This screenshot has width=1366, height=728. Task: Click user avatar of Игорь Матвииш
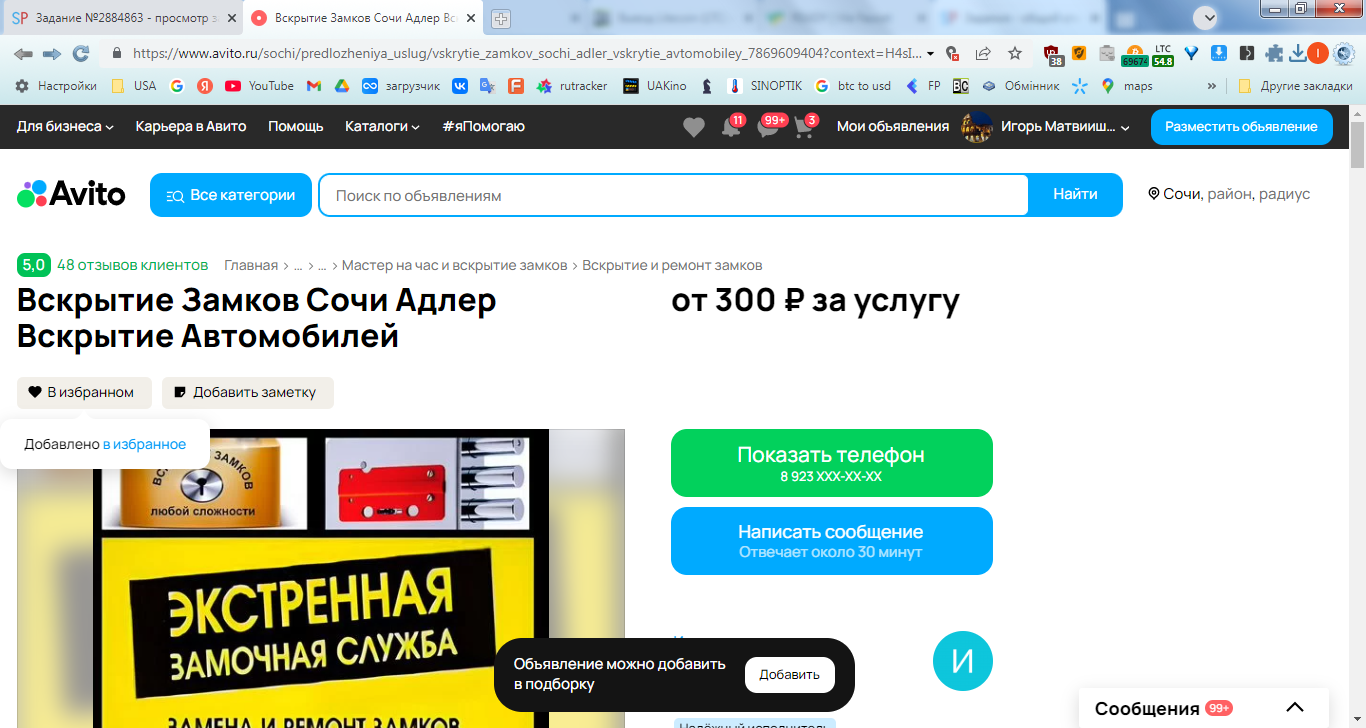coord(976,127)
